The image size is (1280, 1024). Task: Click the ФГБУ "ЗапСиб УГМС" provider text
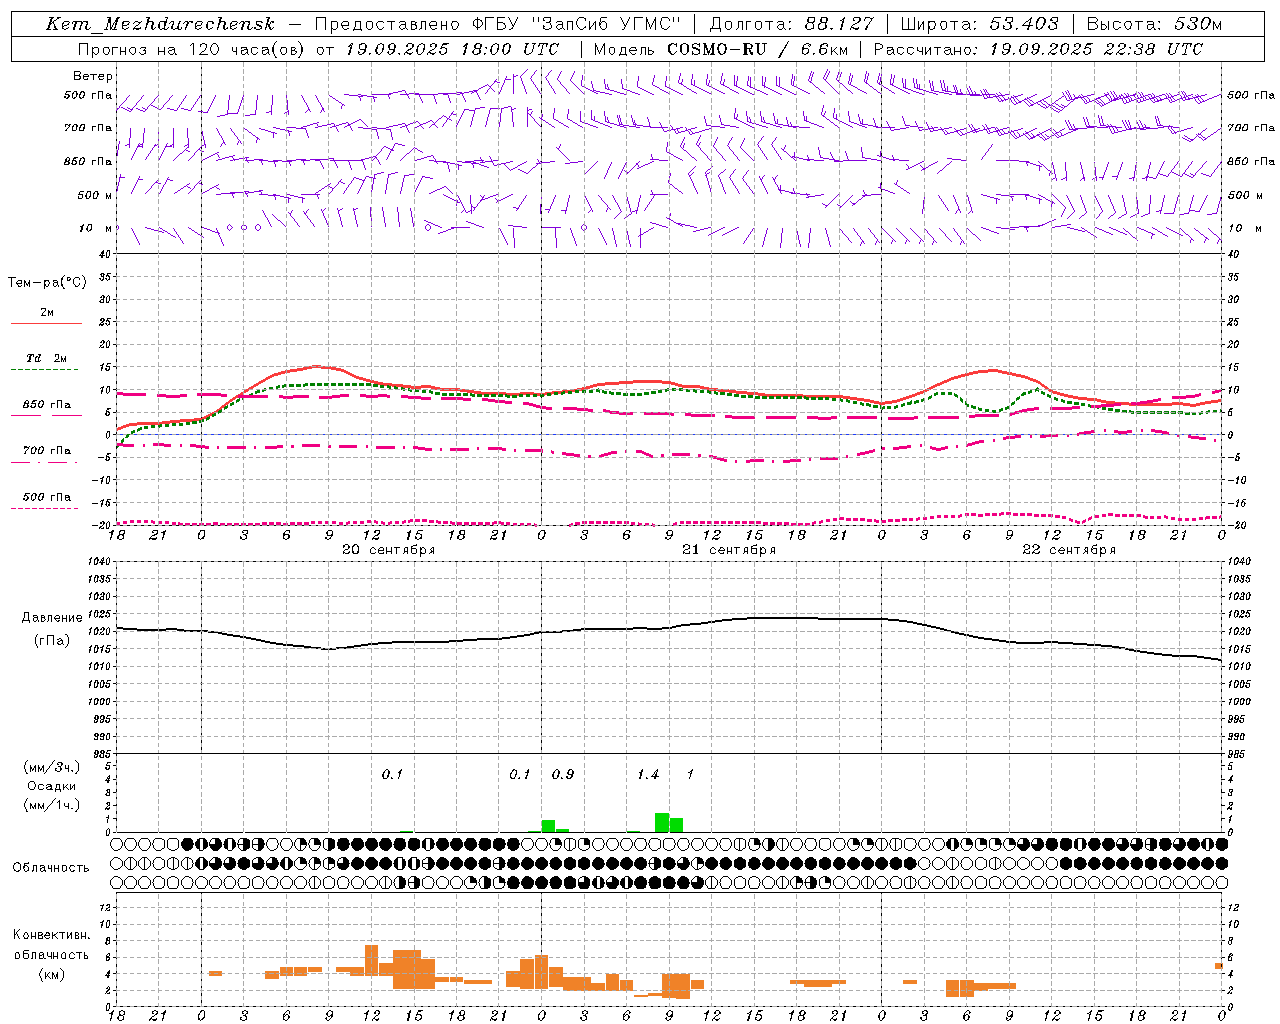[x=576, y=25]
